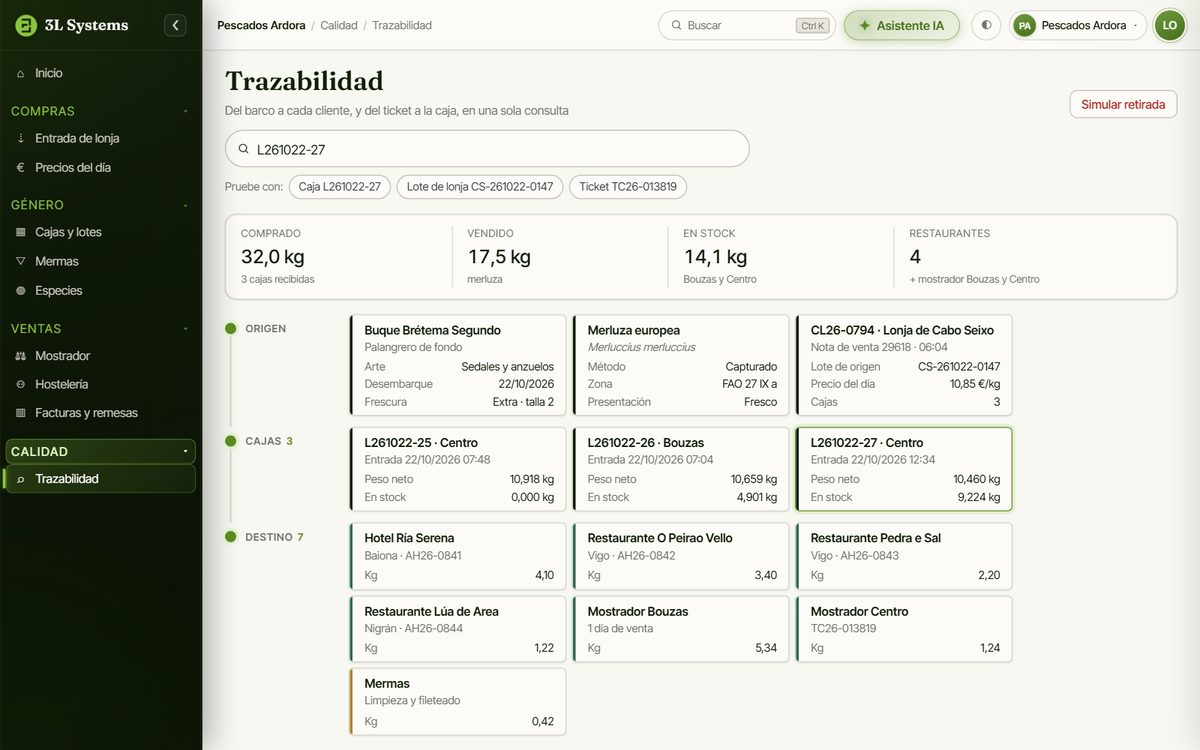1200x750 pixels.
Task: Click the Hostelería icon
Action: pos(21,384)
